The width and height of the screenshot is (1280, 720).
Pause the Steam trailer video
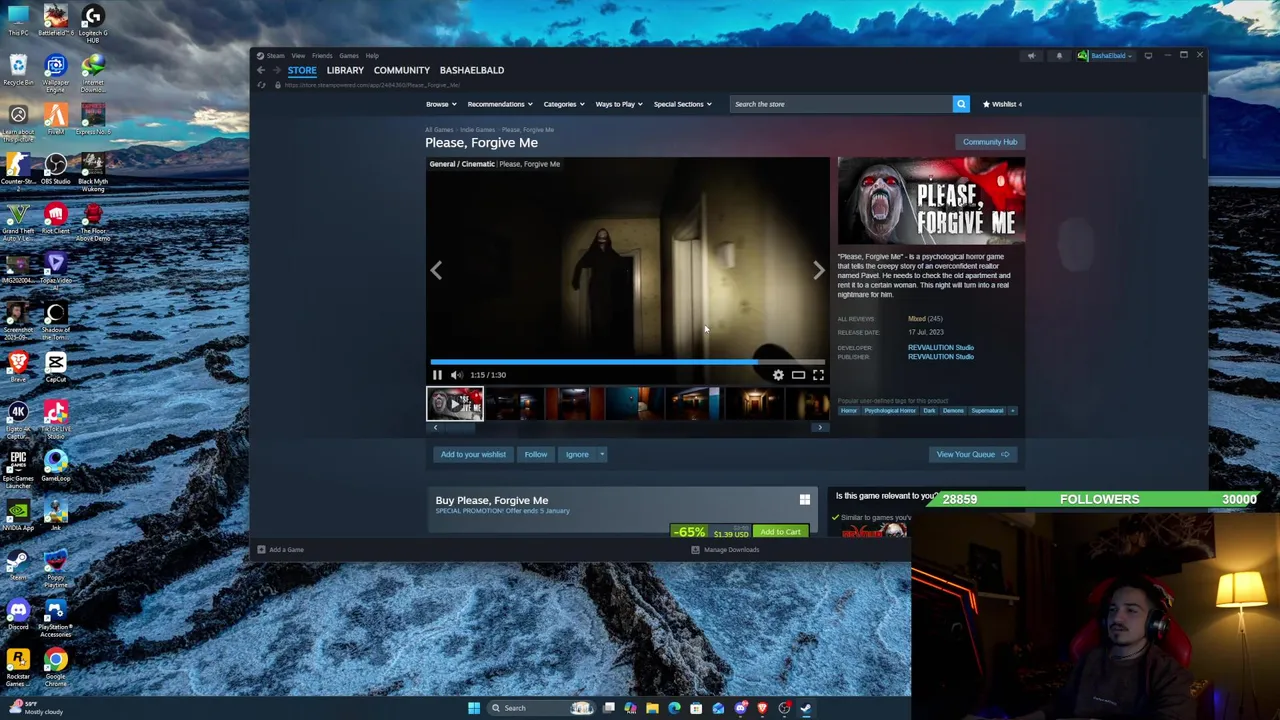[437, 375]
